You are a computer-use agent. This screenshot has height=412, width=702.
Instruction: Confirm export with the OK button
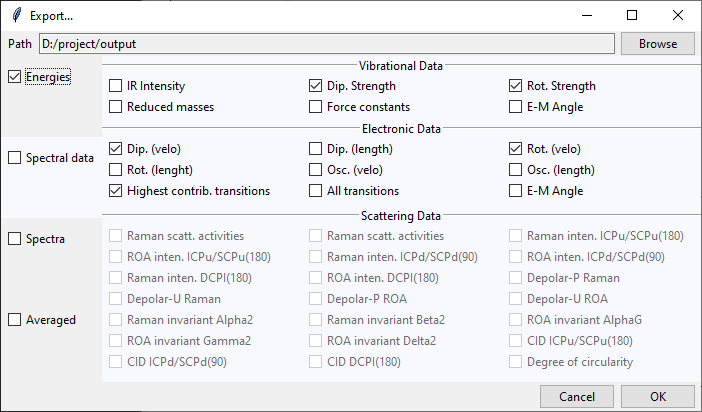tap(658, 396)
